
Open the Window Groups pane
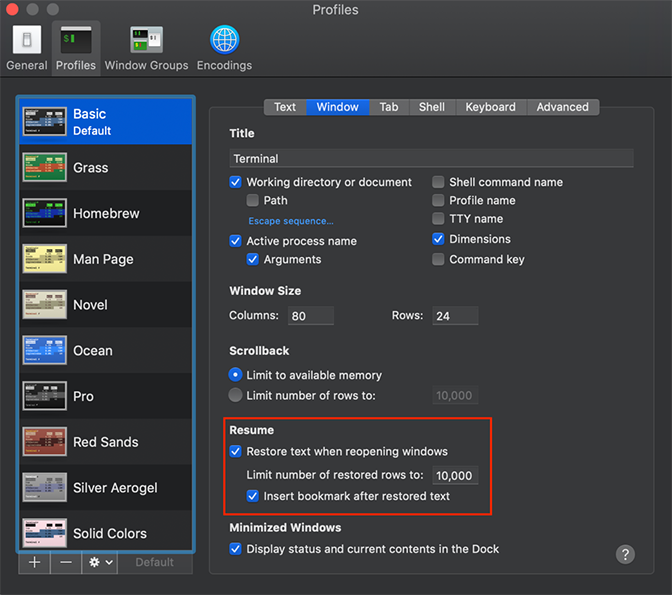point(146,47)
